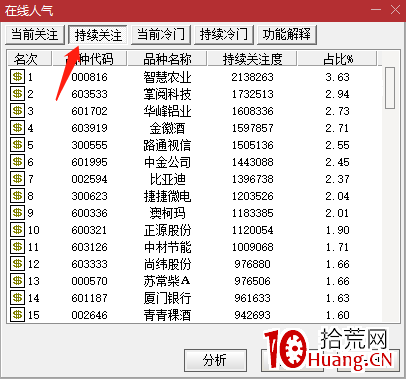Image resolution: width=406 pixels, height=379 pixels.
Task: Click the dollar icon next to 中材节能
Action: point(17,247)
